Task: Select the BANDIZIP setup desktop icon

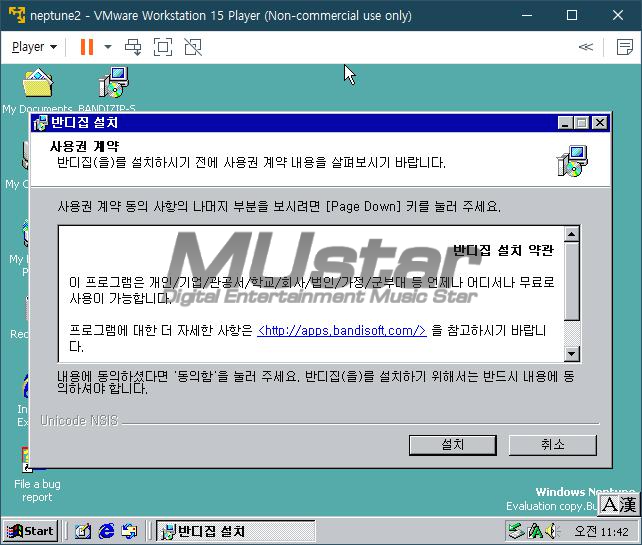Action: coord(111,90)
